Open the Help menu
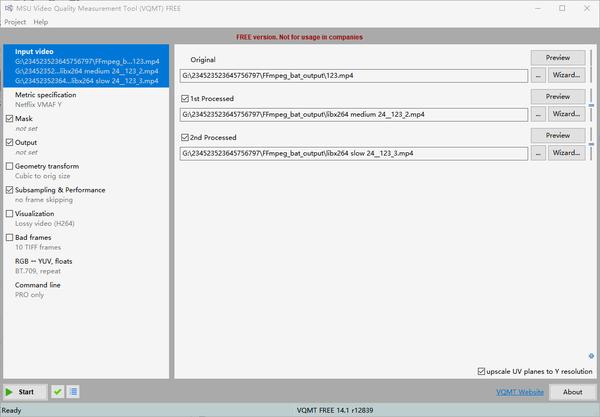 click(41, 22)
